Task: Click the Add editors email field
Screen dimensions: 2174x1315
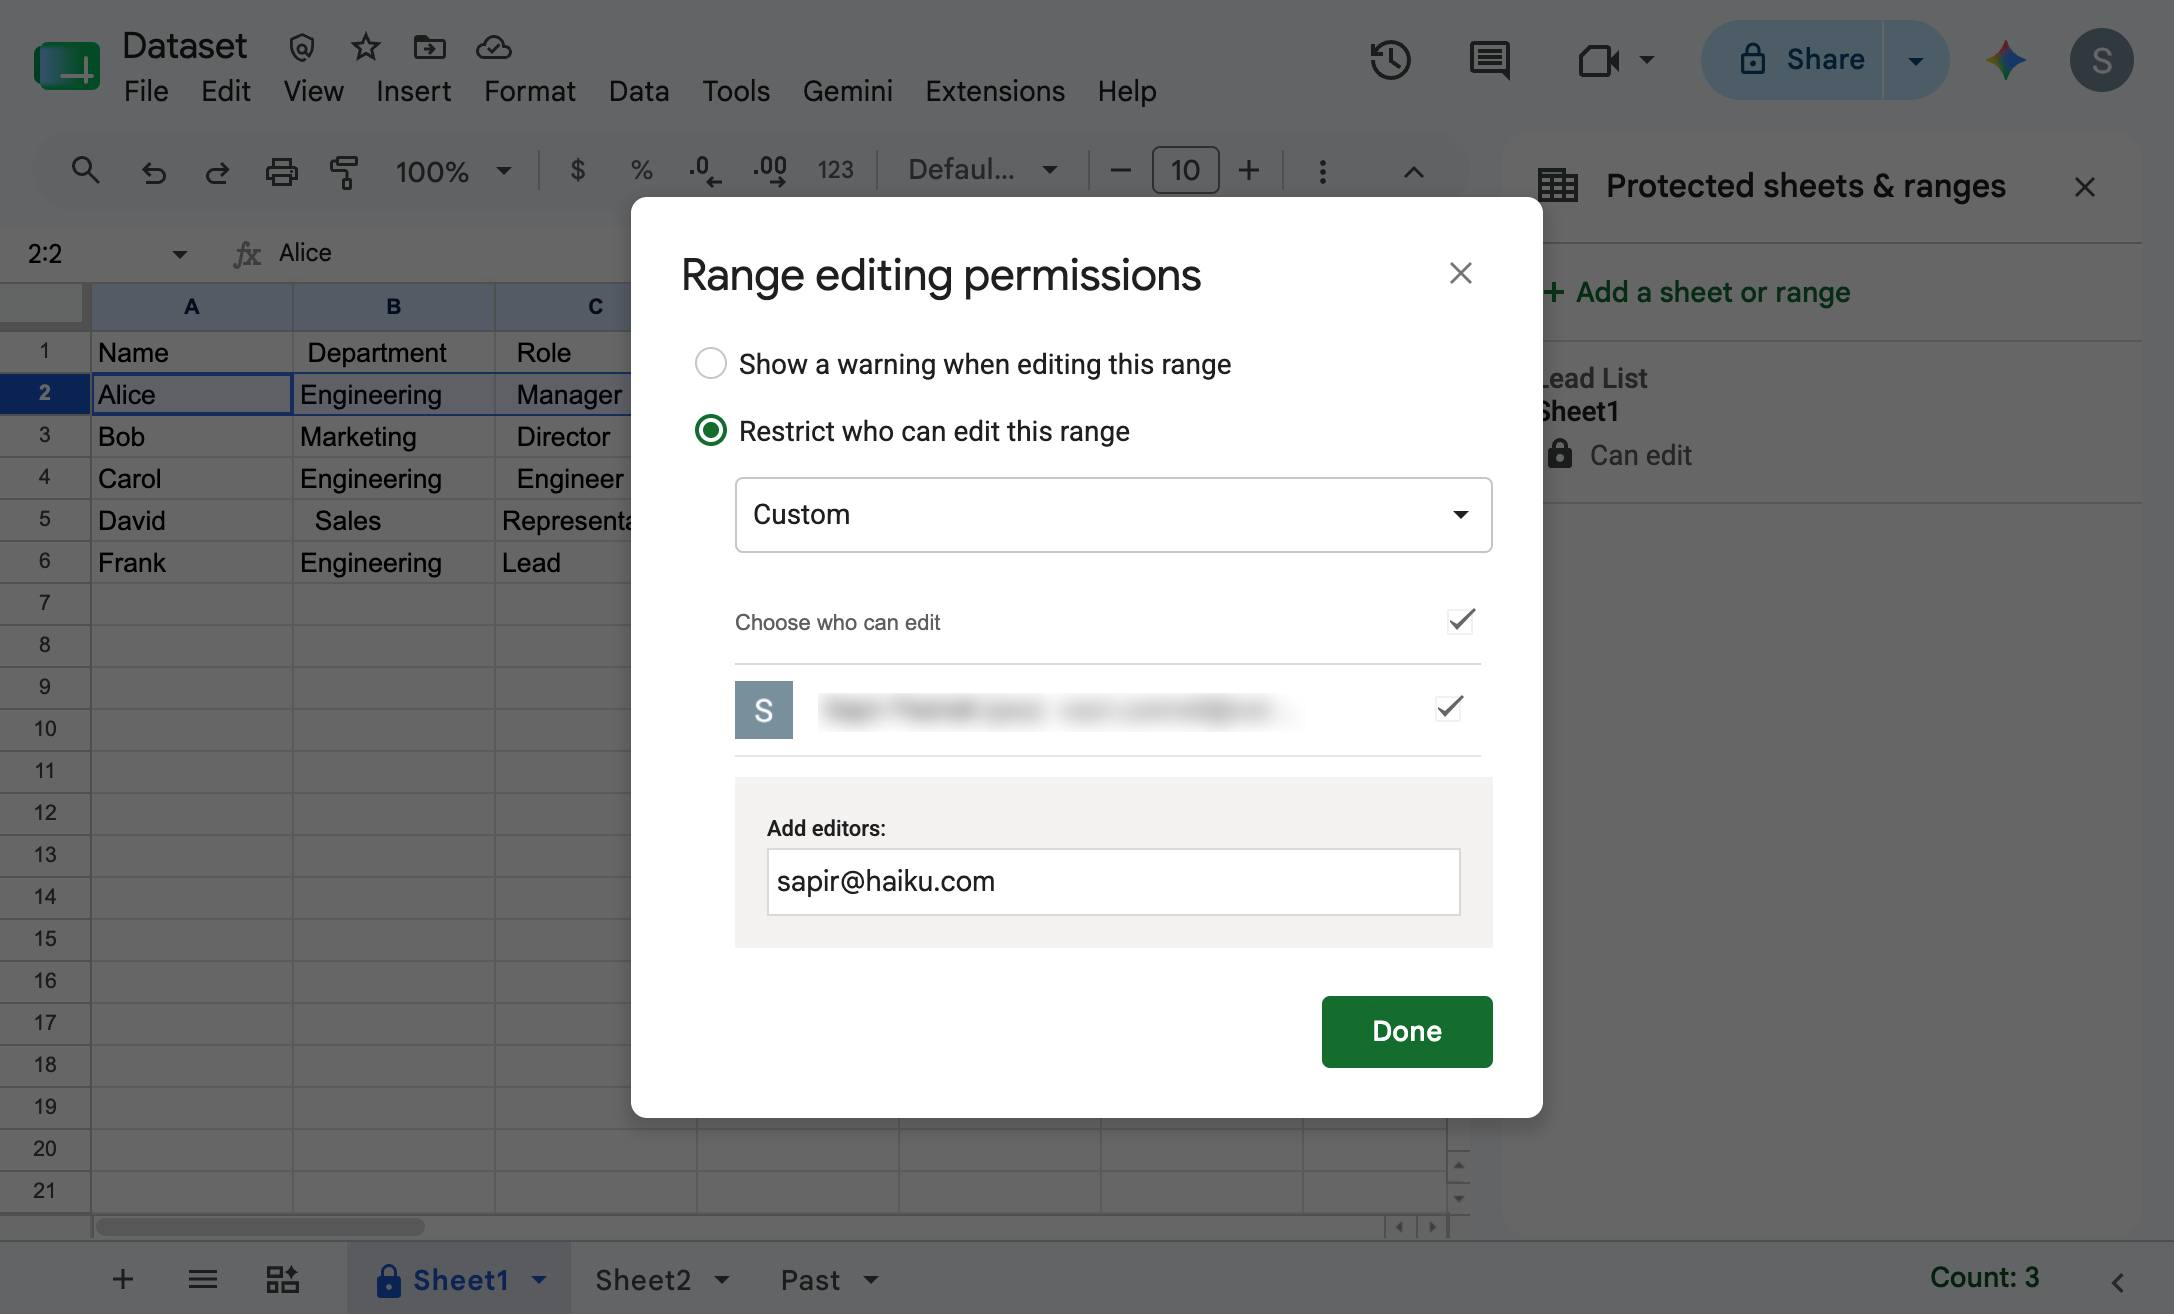Action: (1113, 882)
